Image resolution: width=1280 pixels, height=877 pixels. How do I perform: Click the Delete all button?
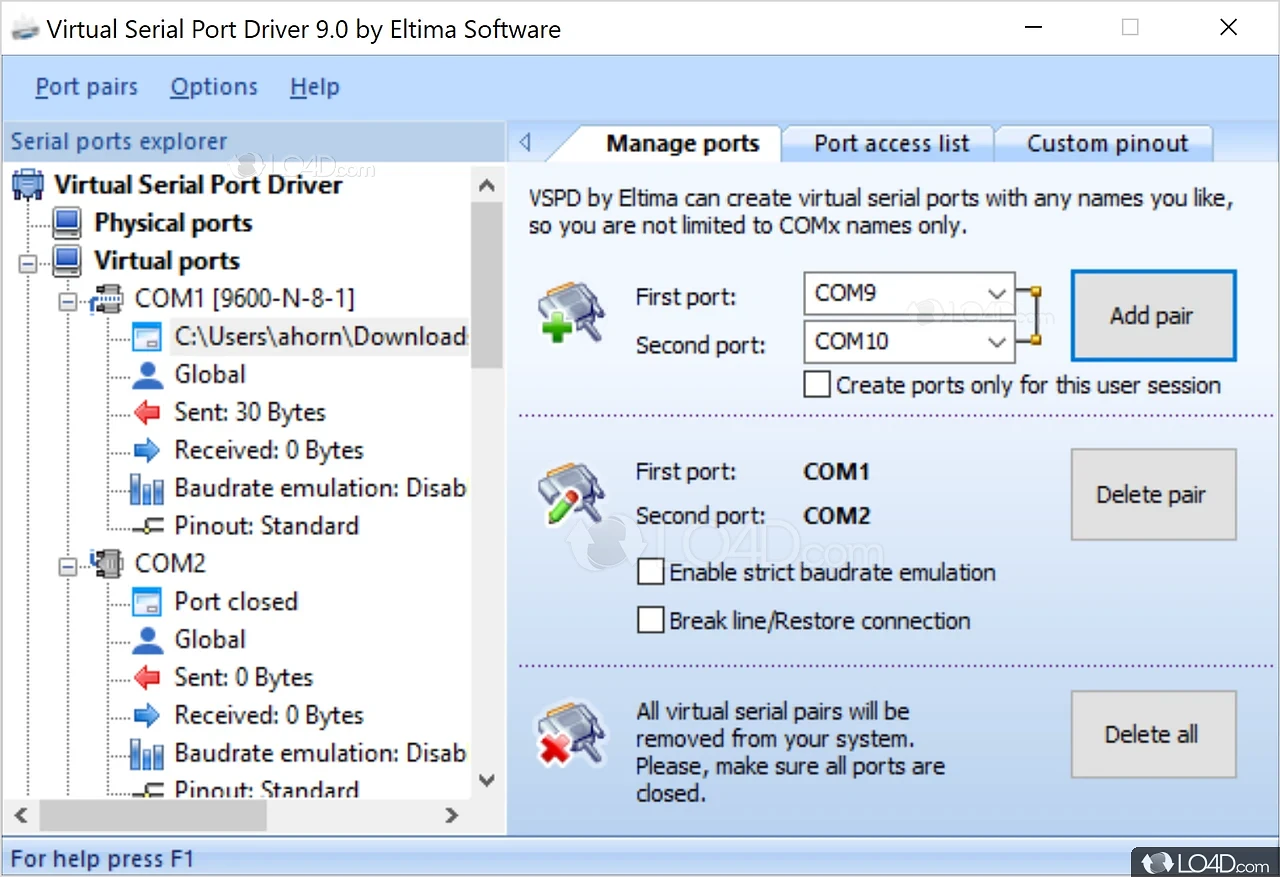pyautogui.click(x=1152, y=734)
